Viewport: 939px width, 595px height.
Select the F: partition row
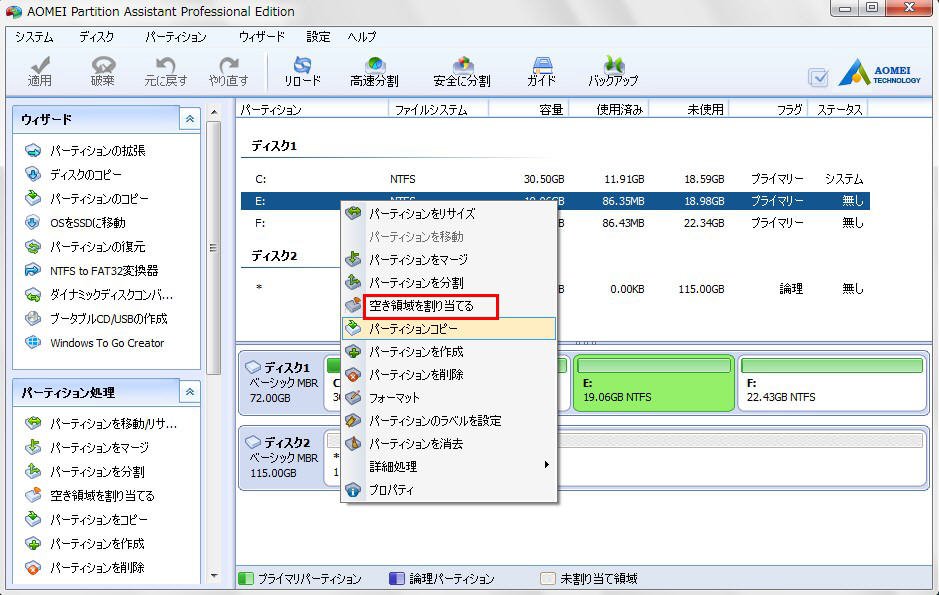555,223
